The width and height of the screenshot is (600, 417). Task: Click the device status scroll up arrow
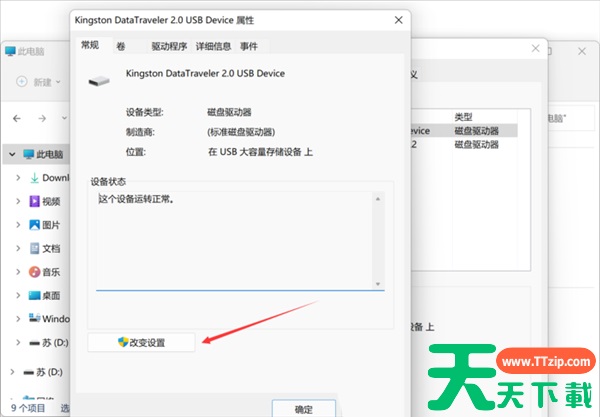point(378,199)
